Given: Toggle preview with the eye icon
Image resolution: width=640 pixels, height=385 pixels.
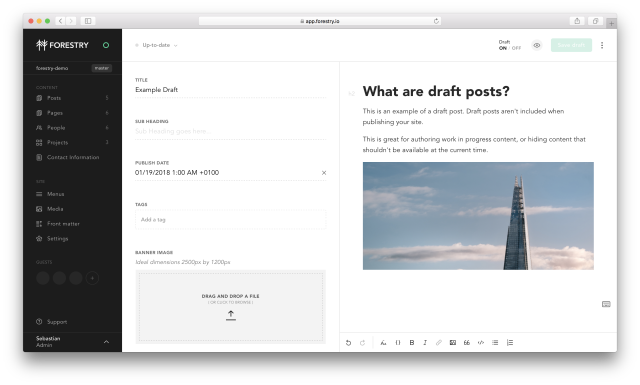Looking at the screenshot, I should click(x=537, y=45).
